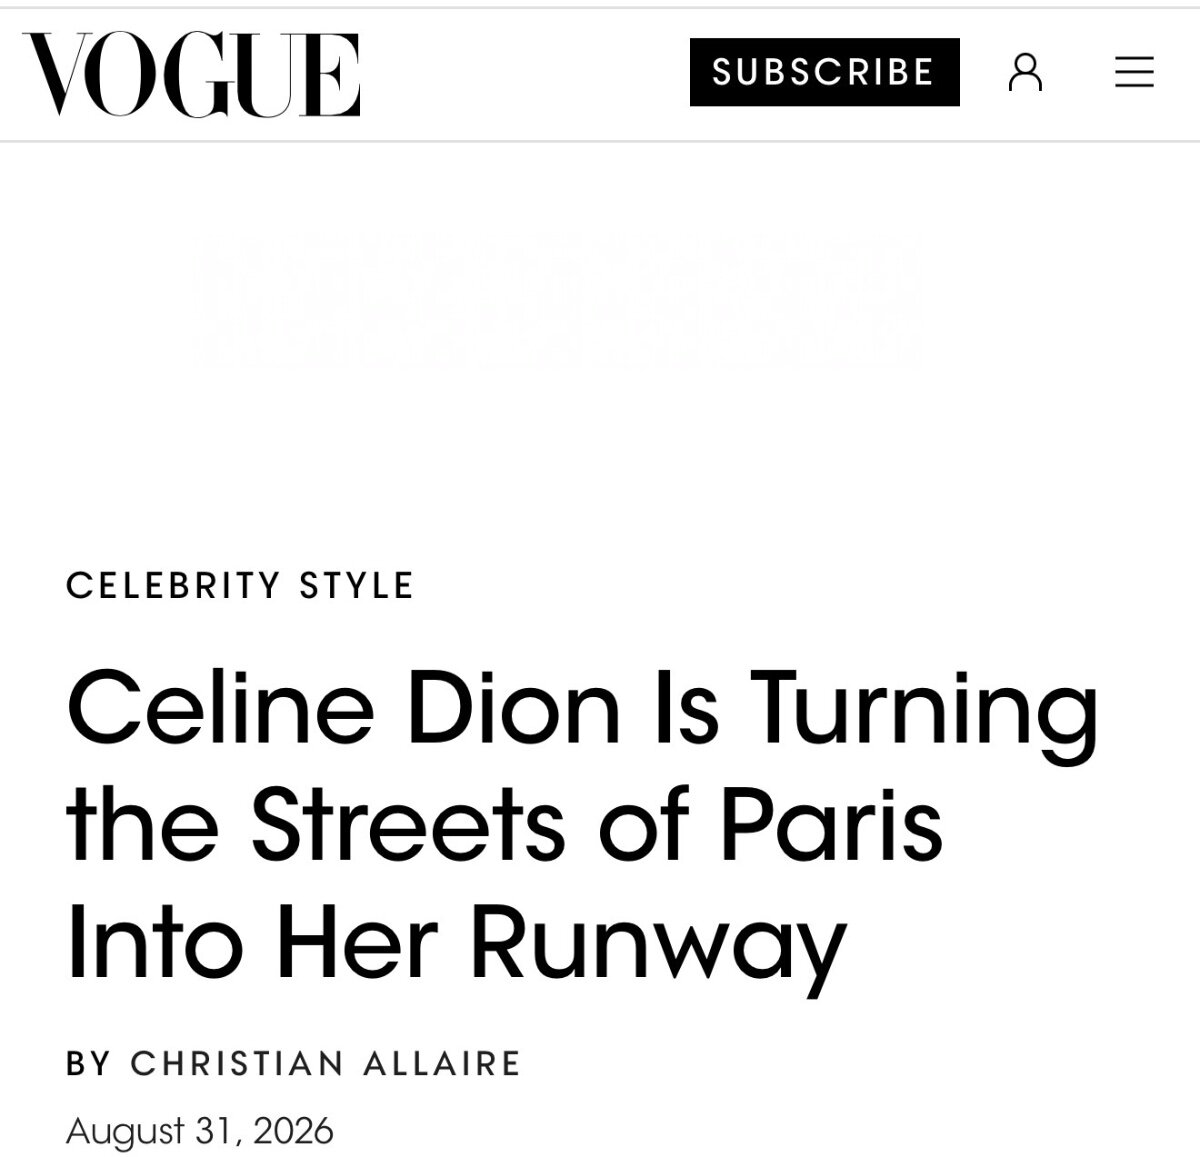Click the word "Style" in category label
This screenshot has height=1157, width=1200.
pyautogui.click(x=356, y=585)
